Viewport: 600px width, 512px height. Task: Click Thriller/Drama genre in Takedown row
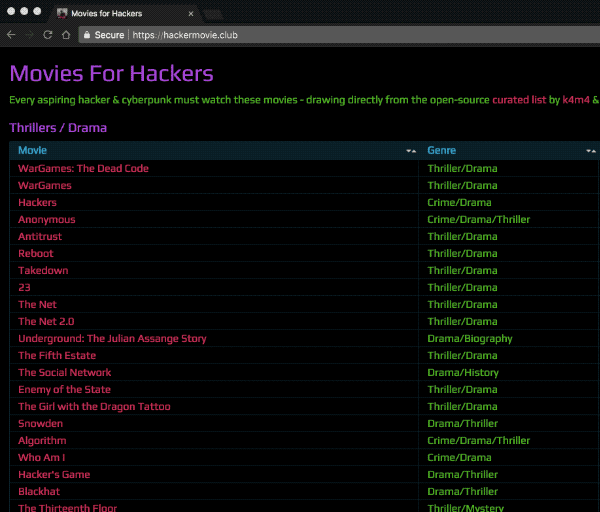(462, 271)
